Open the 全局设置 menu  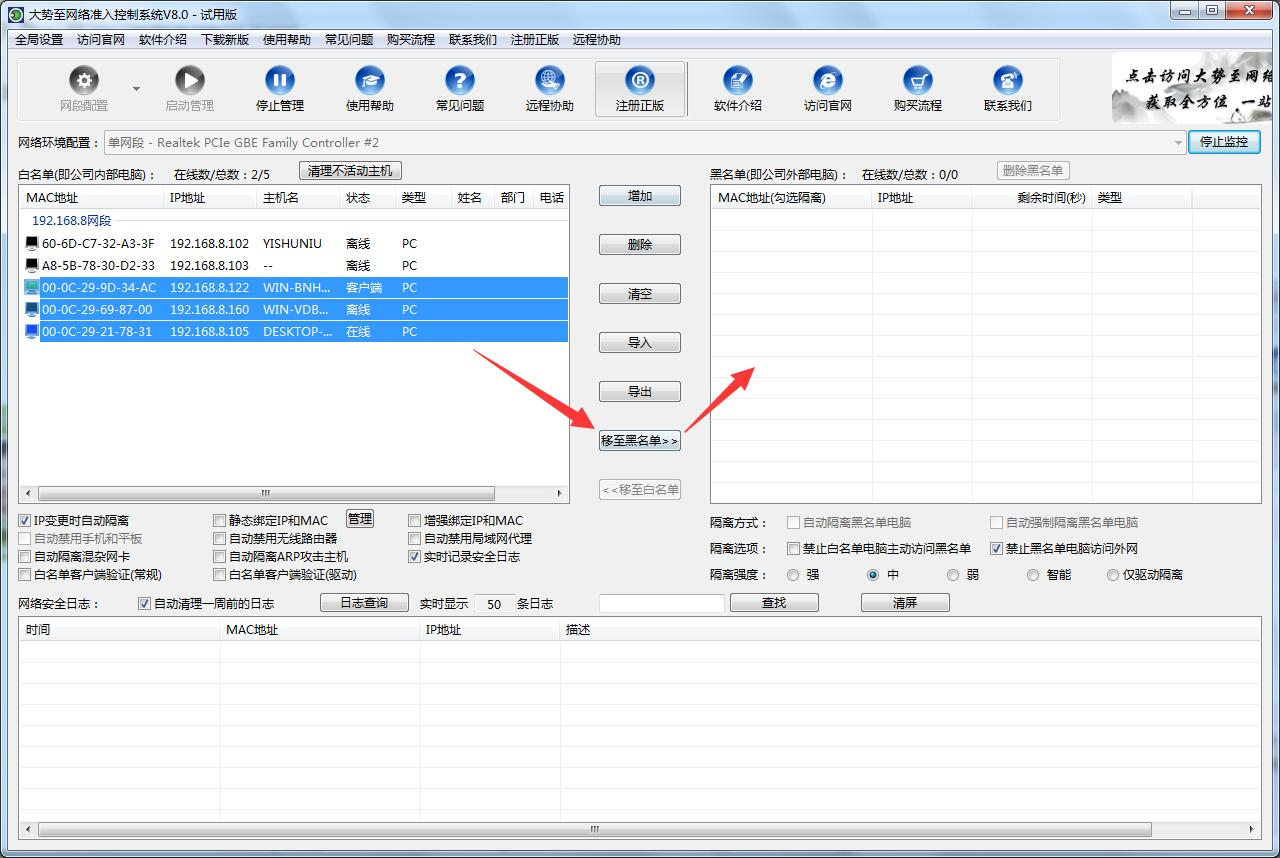click(x=39, y=40)
